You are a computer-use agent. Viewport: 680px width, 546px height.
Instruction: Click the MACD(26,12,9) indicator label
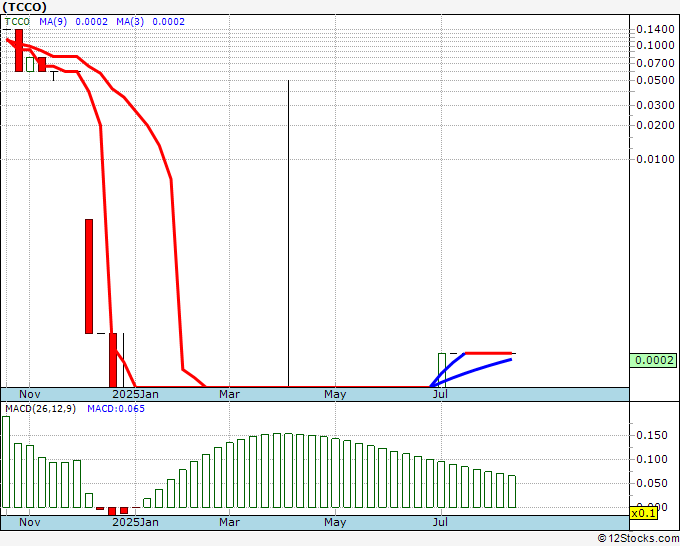tap(40, 409)
